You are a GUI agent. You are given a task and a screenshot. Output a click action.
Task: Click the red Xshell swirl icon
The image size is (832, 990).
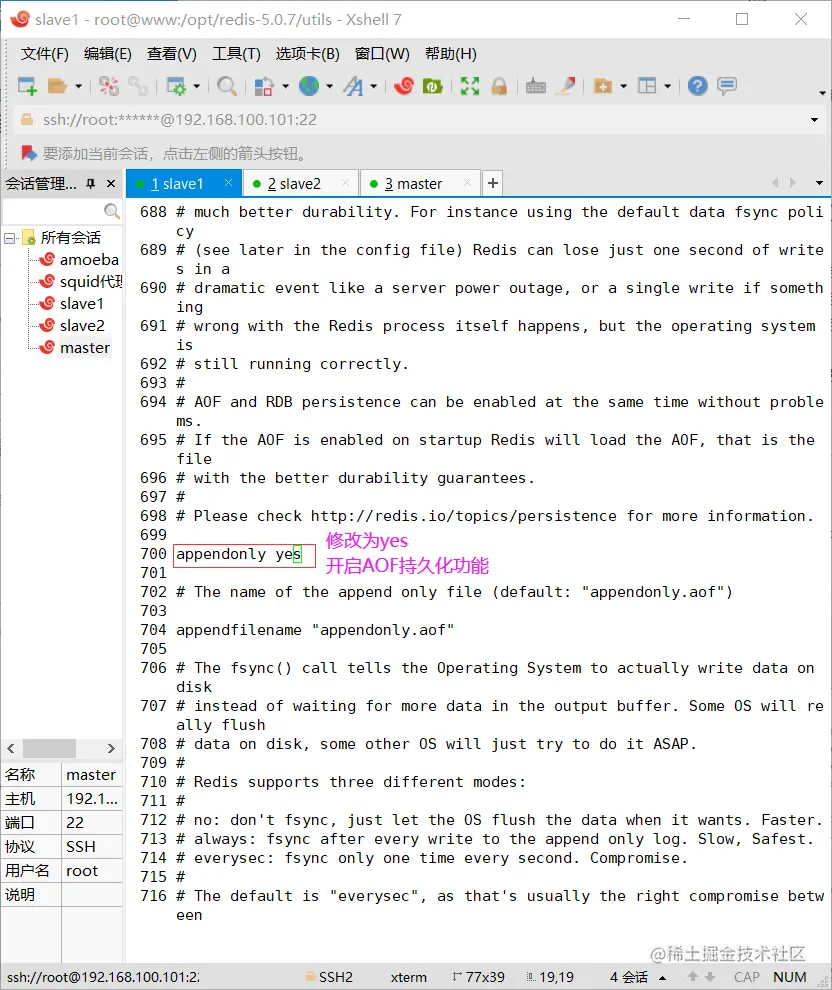(x=403, y=86)
